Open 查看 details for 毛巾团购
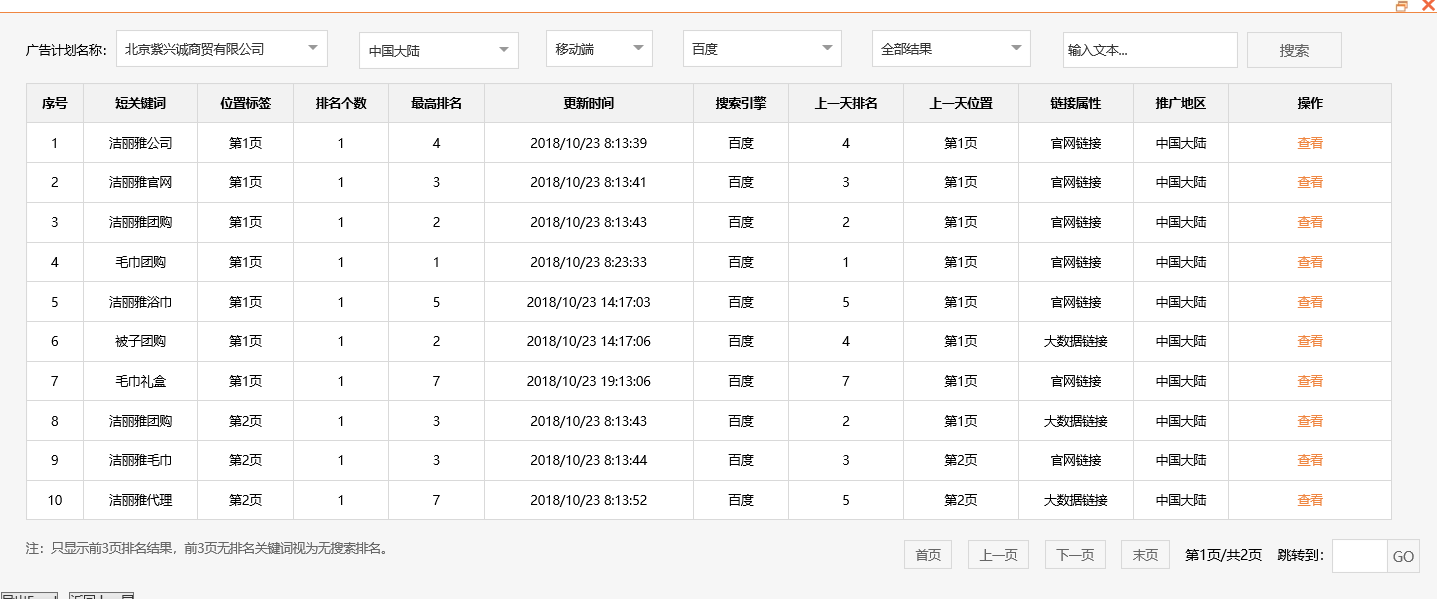 (1309, 262)
